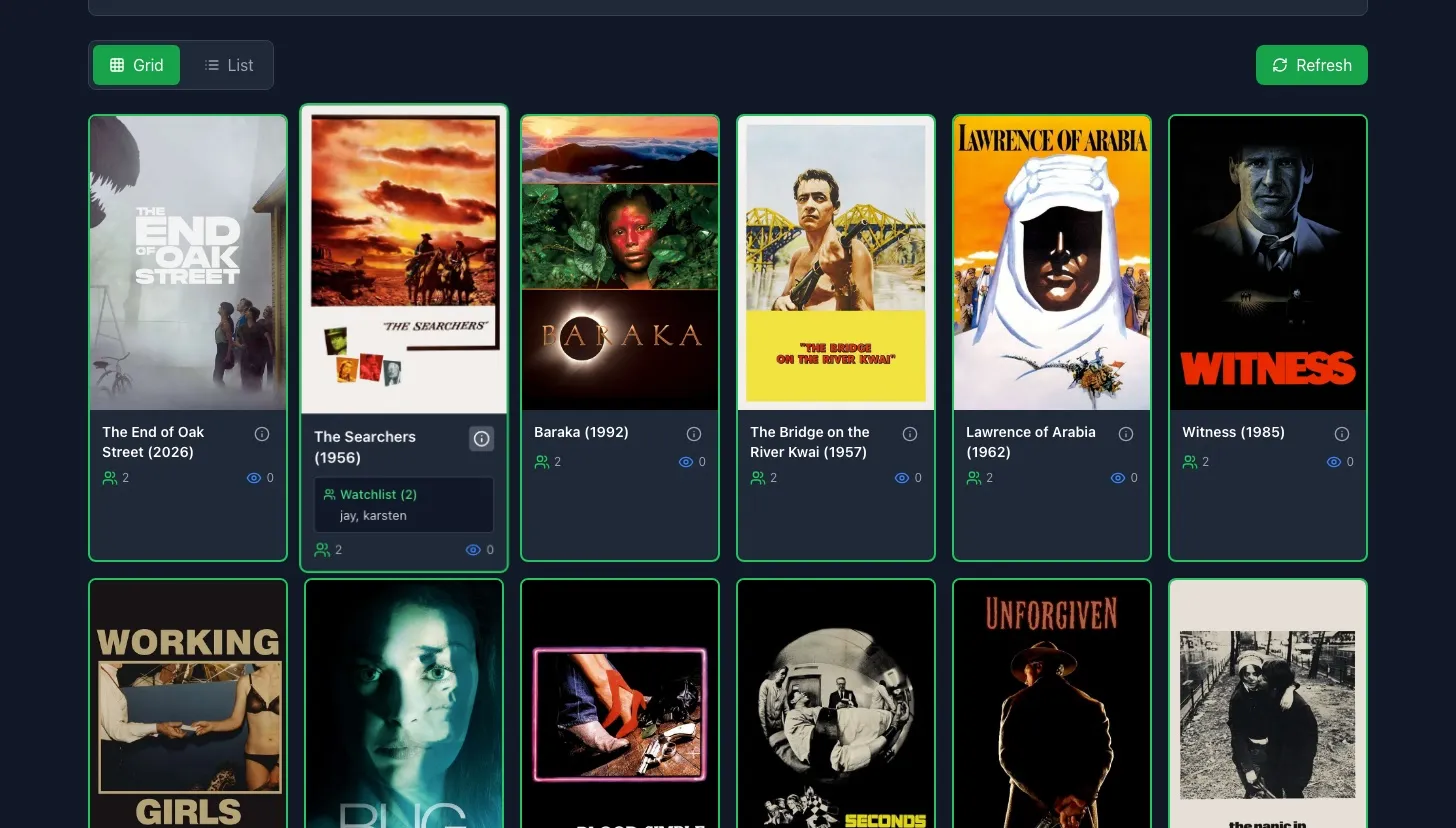Click the title text Baraka (1992)
1456x828 pixels.
tap(581, 432)
